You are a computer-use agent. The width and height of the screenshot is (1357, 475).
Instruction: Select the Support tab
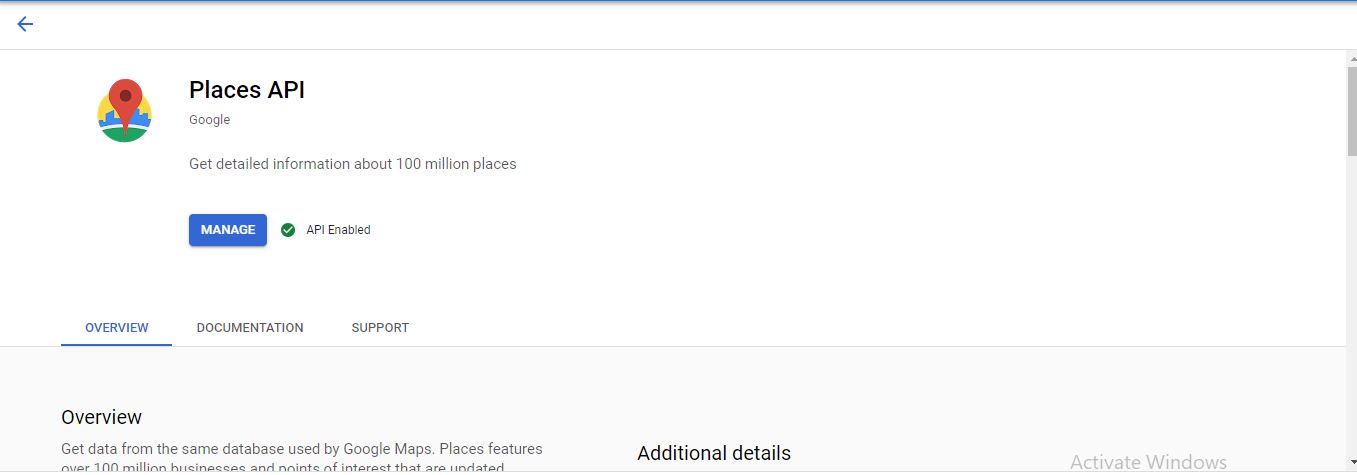point(380,328)
